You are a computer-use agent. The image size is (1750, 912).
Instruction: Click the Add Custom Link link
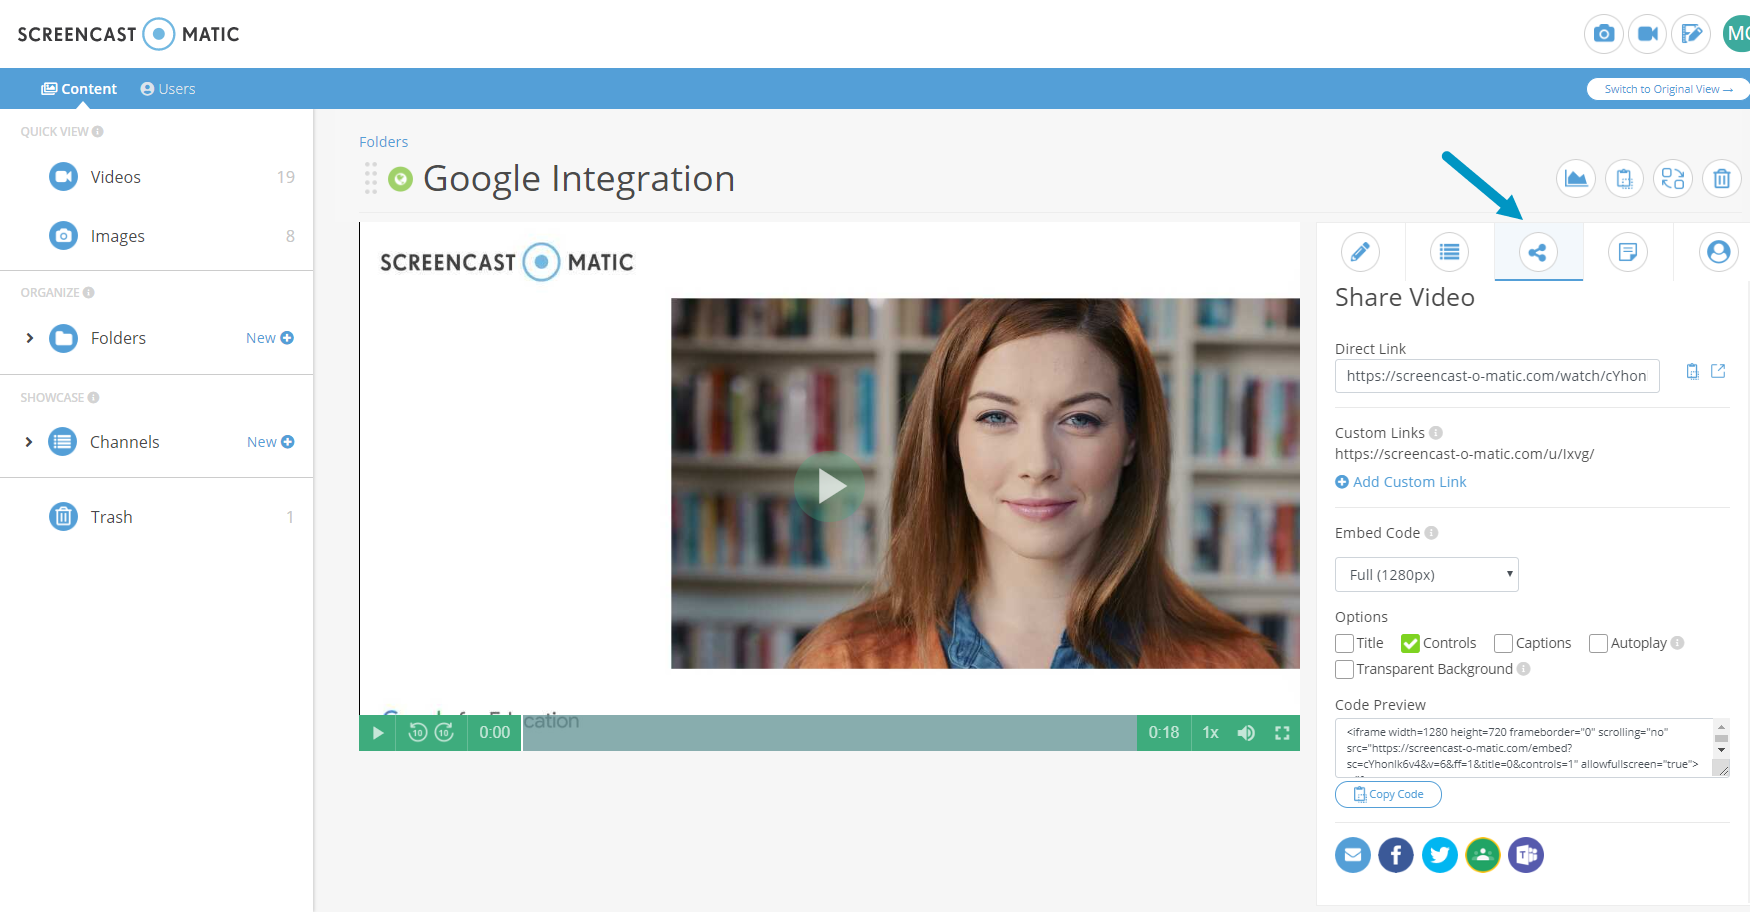[x=1401, y=482]
